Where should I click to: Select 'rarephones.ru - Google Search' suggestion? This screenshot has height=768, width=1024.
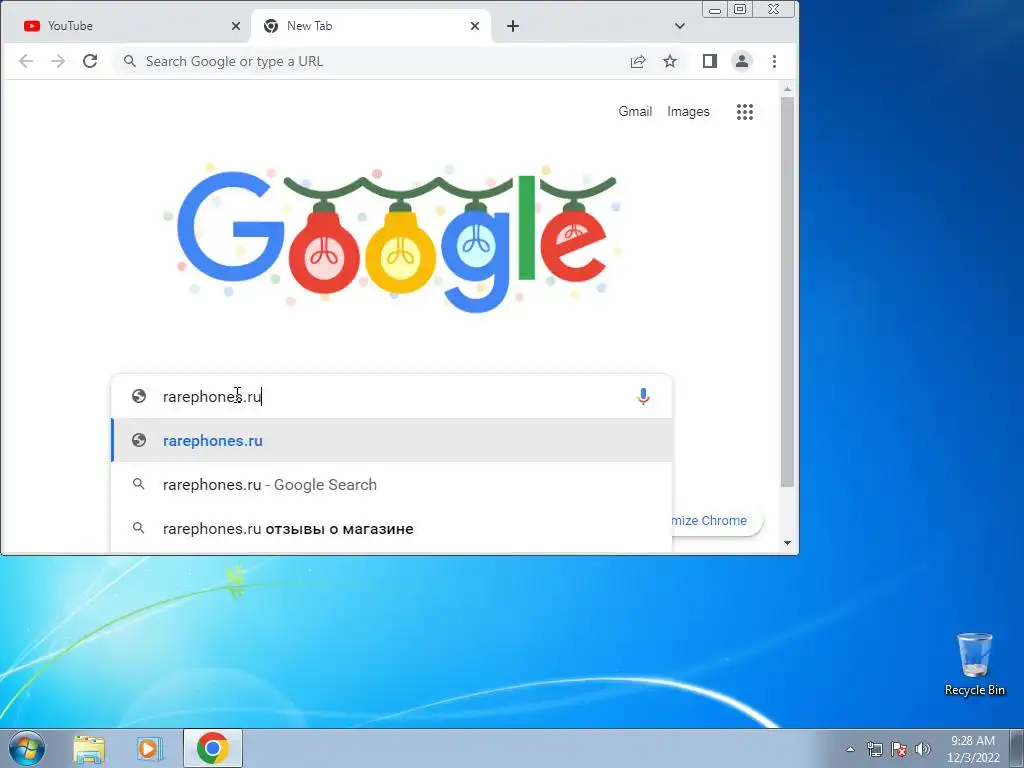pyautogui.click(x=392, y=485)
